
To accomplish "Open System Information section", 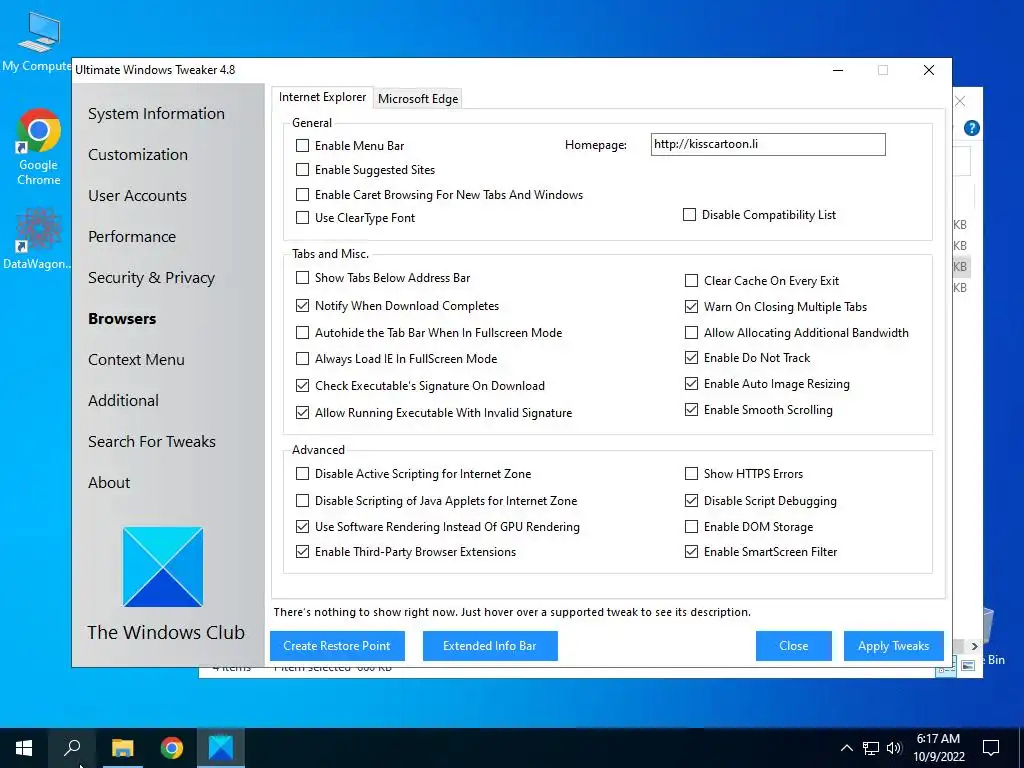I will coord(156,114).
